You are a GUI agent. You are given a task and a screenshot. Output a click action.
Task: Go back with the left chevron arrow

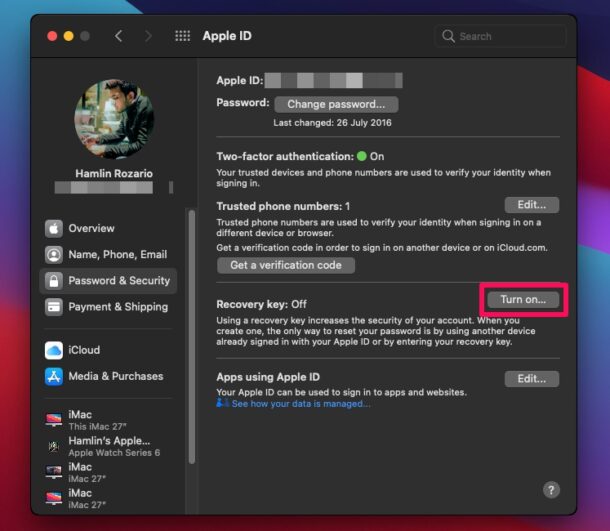(x=119, y=36)
